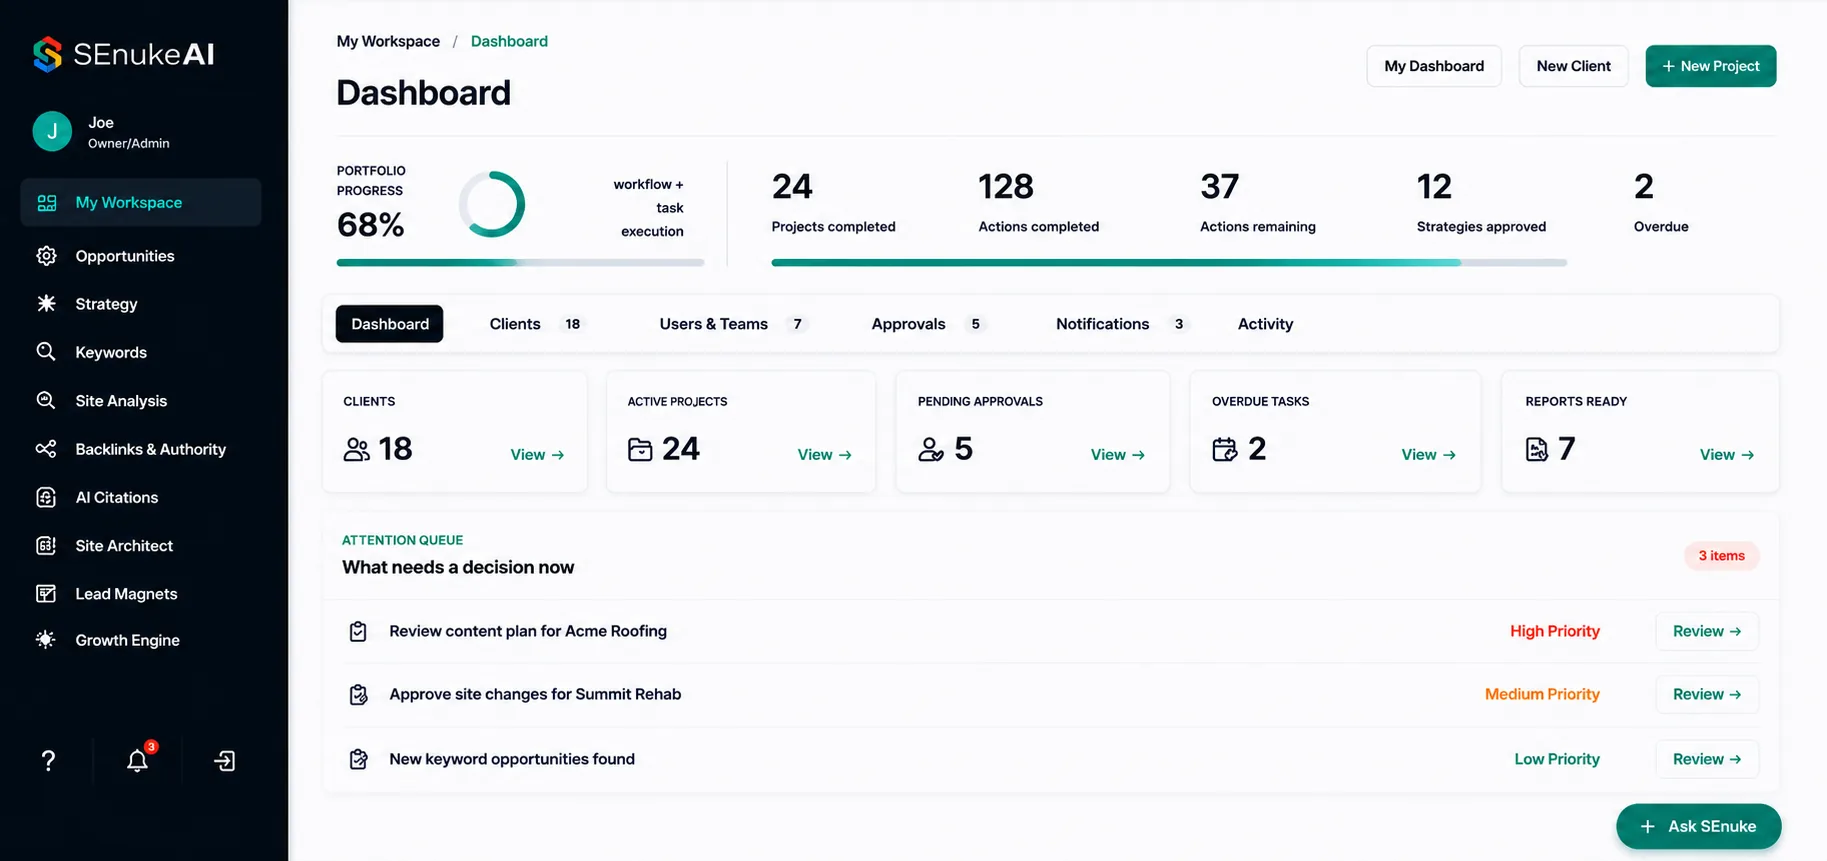Click the portfolio progress ring
The width and height of the screenshot is (1827, 861).
coord(492,204)
